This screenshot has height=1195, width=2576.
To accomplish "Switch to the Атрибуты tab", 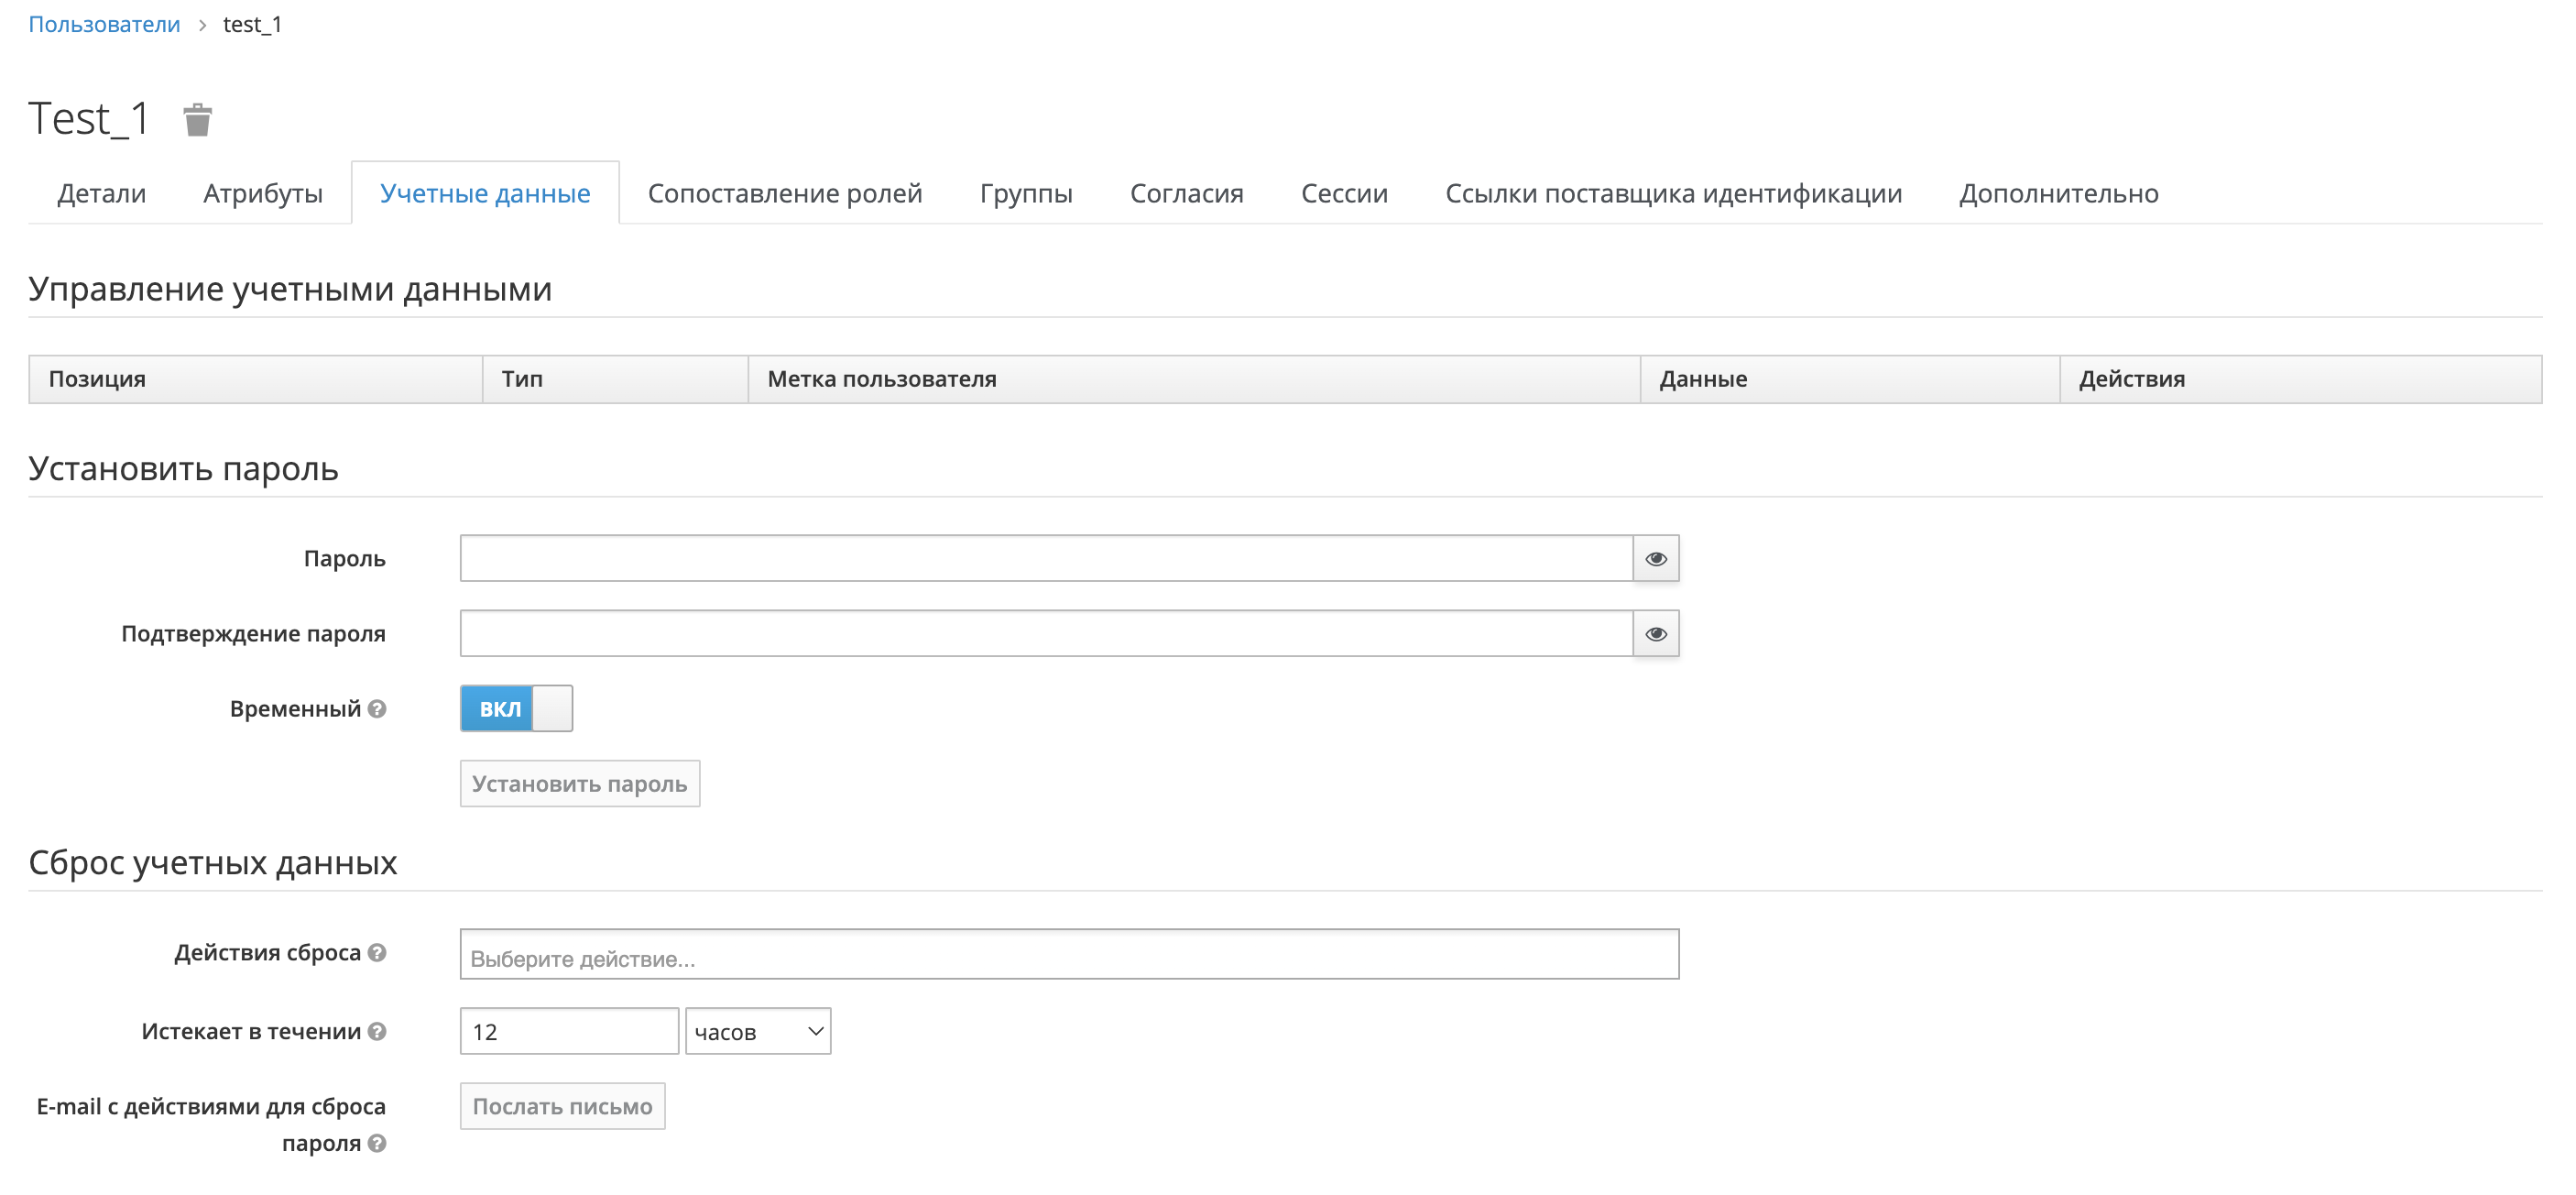I will tap(262, 194).
